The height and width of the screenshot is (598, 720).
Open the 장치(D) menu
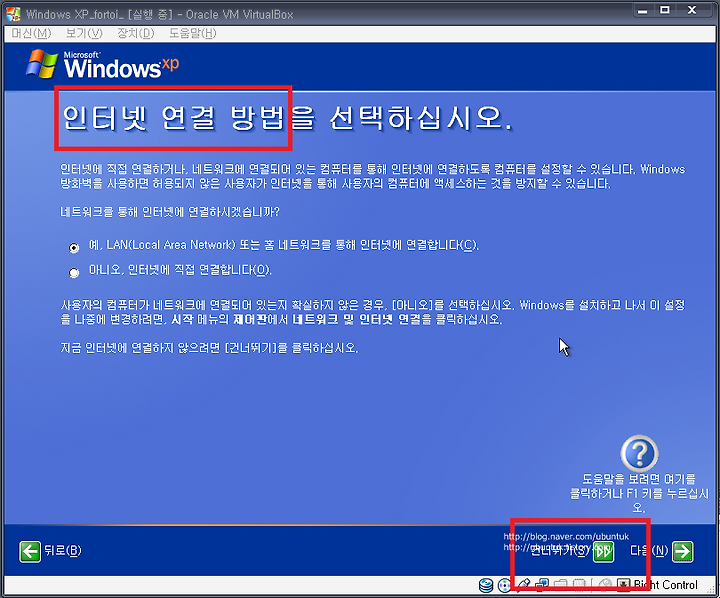point(135,33)
